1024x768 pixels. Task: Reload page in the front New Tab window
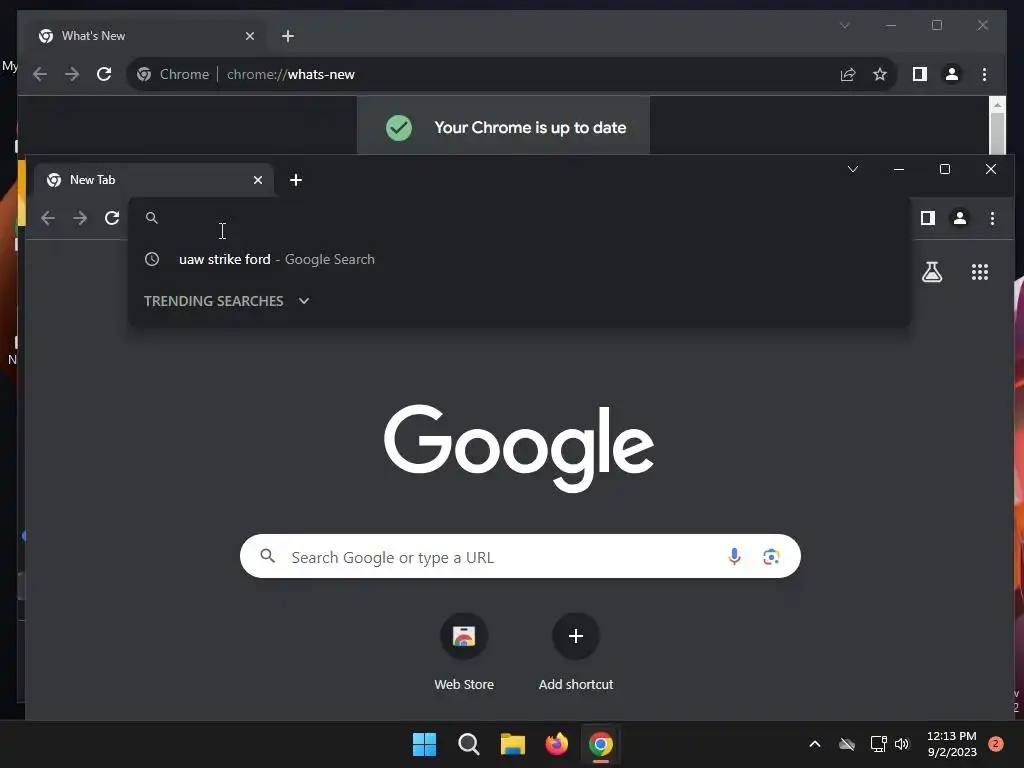[x=112, y=218]
